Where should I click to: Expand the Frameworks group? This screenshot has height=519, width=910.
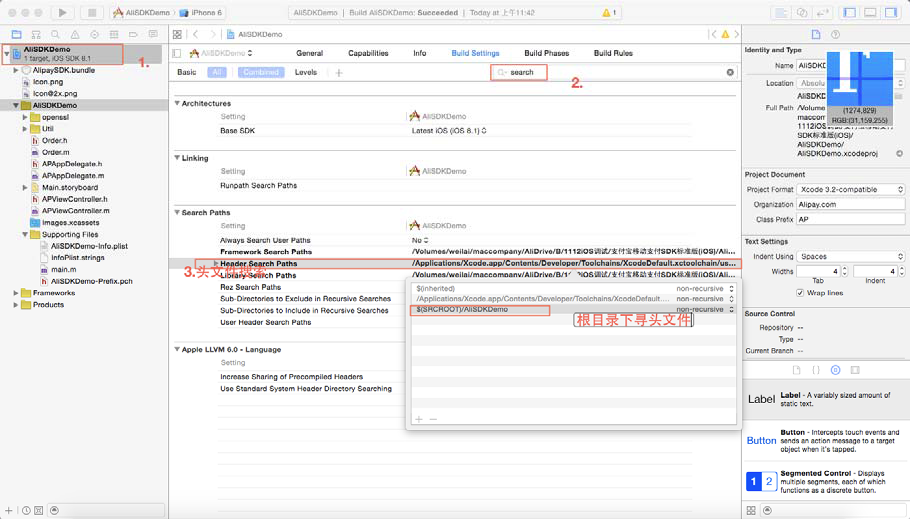pyautogui.click(x=16, y=293)
